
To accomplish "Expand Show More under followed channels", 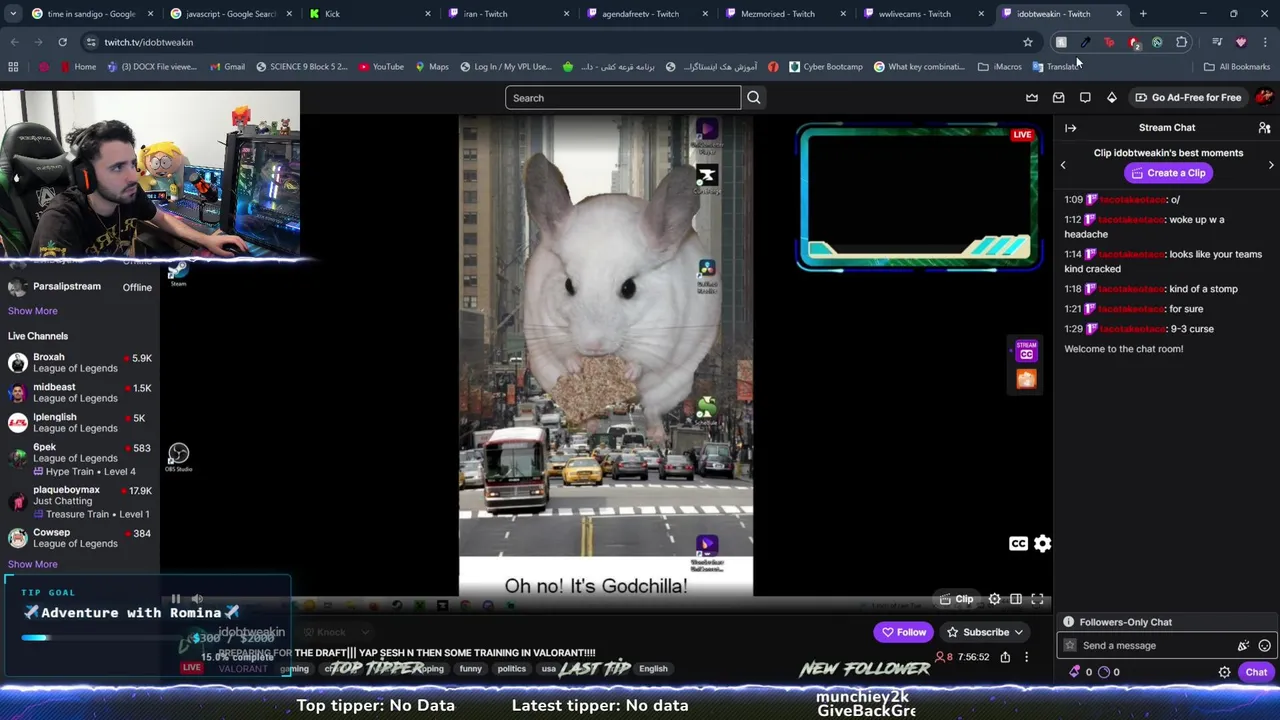I will click(33, 311).
